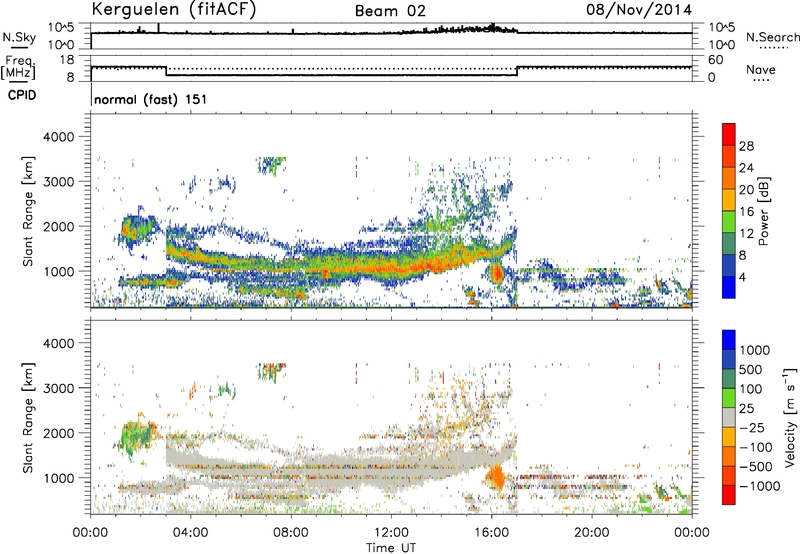800x554 pixels.
Task: Click the "-100" velocity colorbar label
Action: (756, 447)
